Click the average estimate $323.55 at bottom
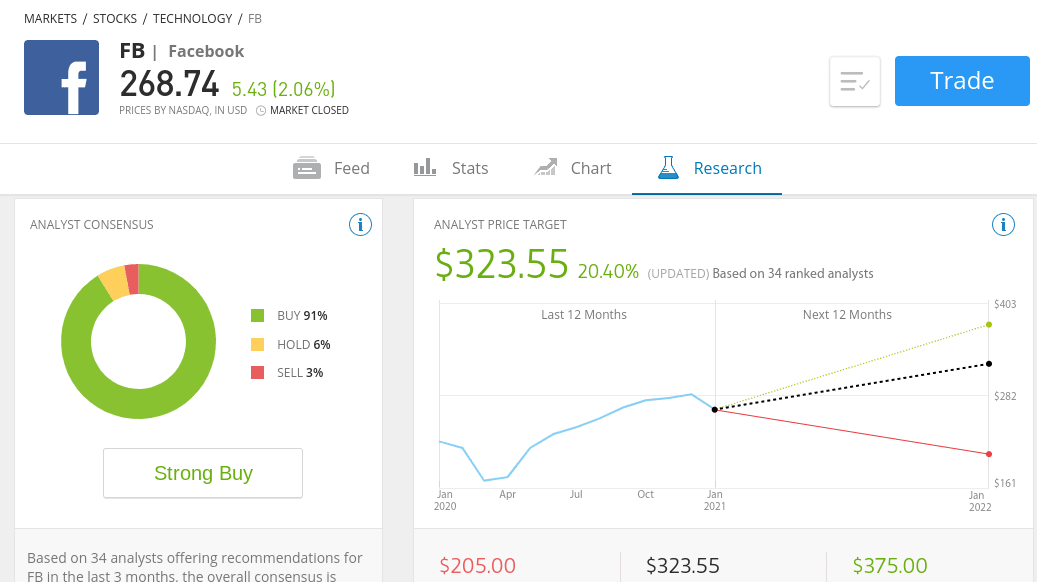Viewport: 1037px width, 582px height. [x=683, y=565]
